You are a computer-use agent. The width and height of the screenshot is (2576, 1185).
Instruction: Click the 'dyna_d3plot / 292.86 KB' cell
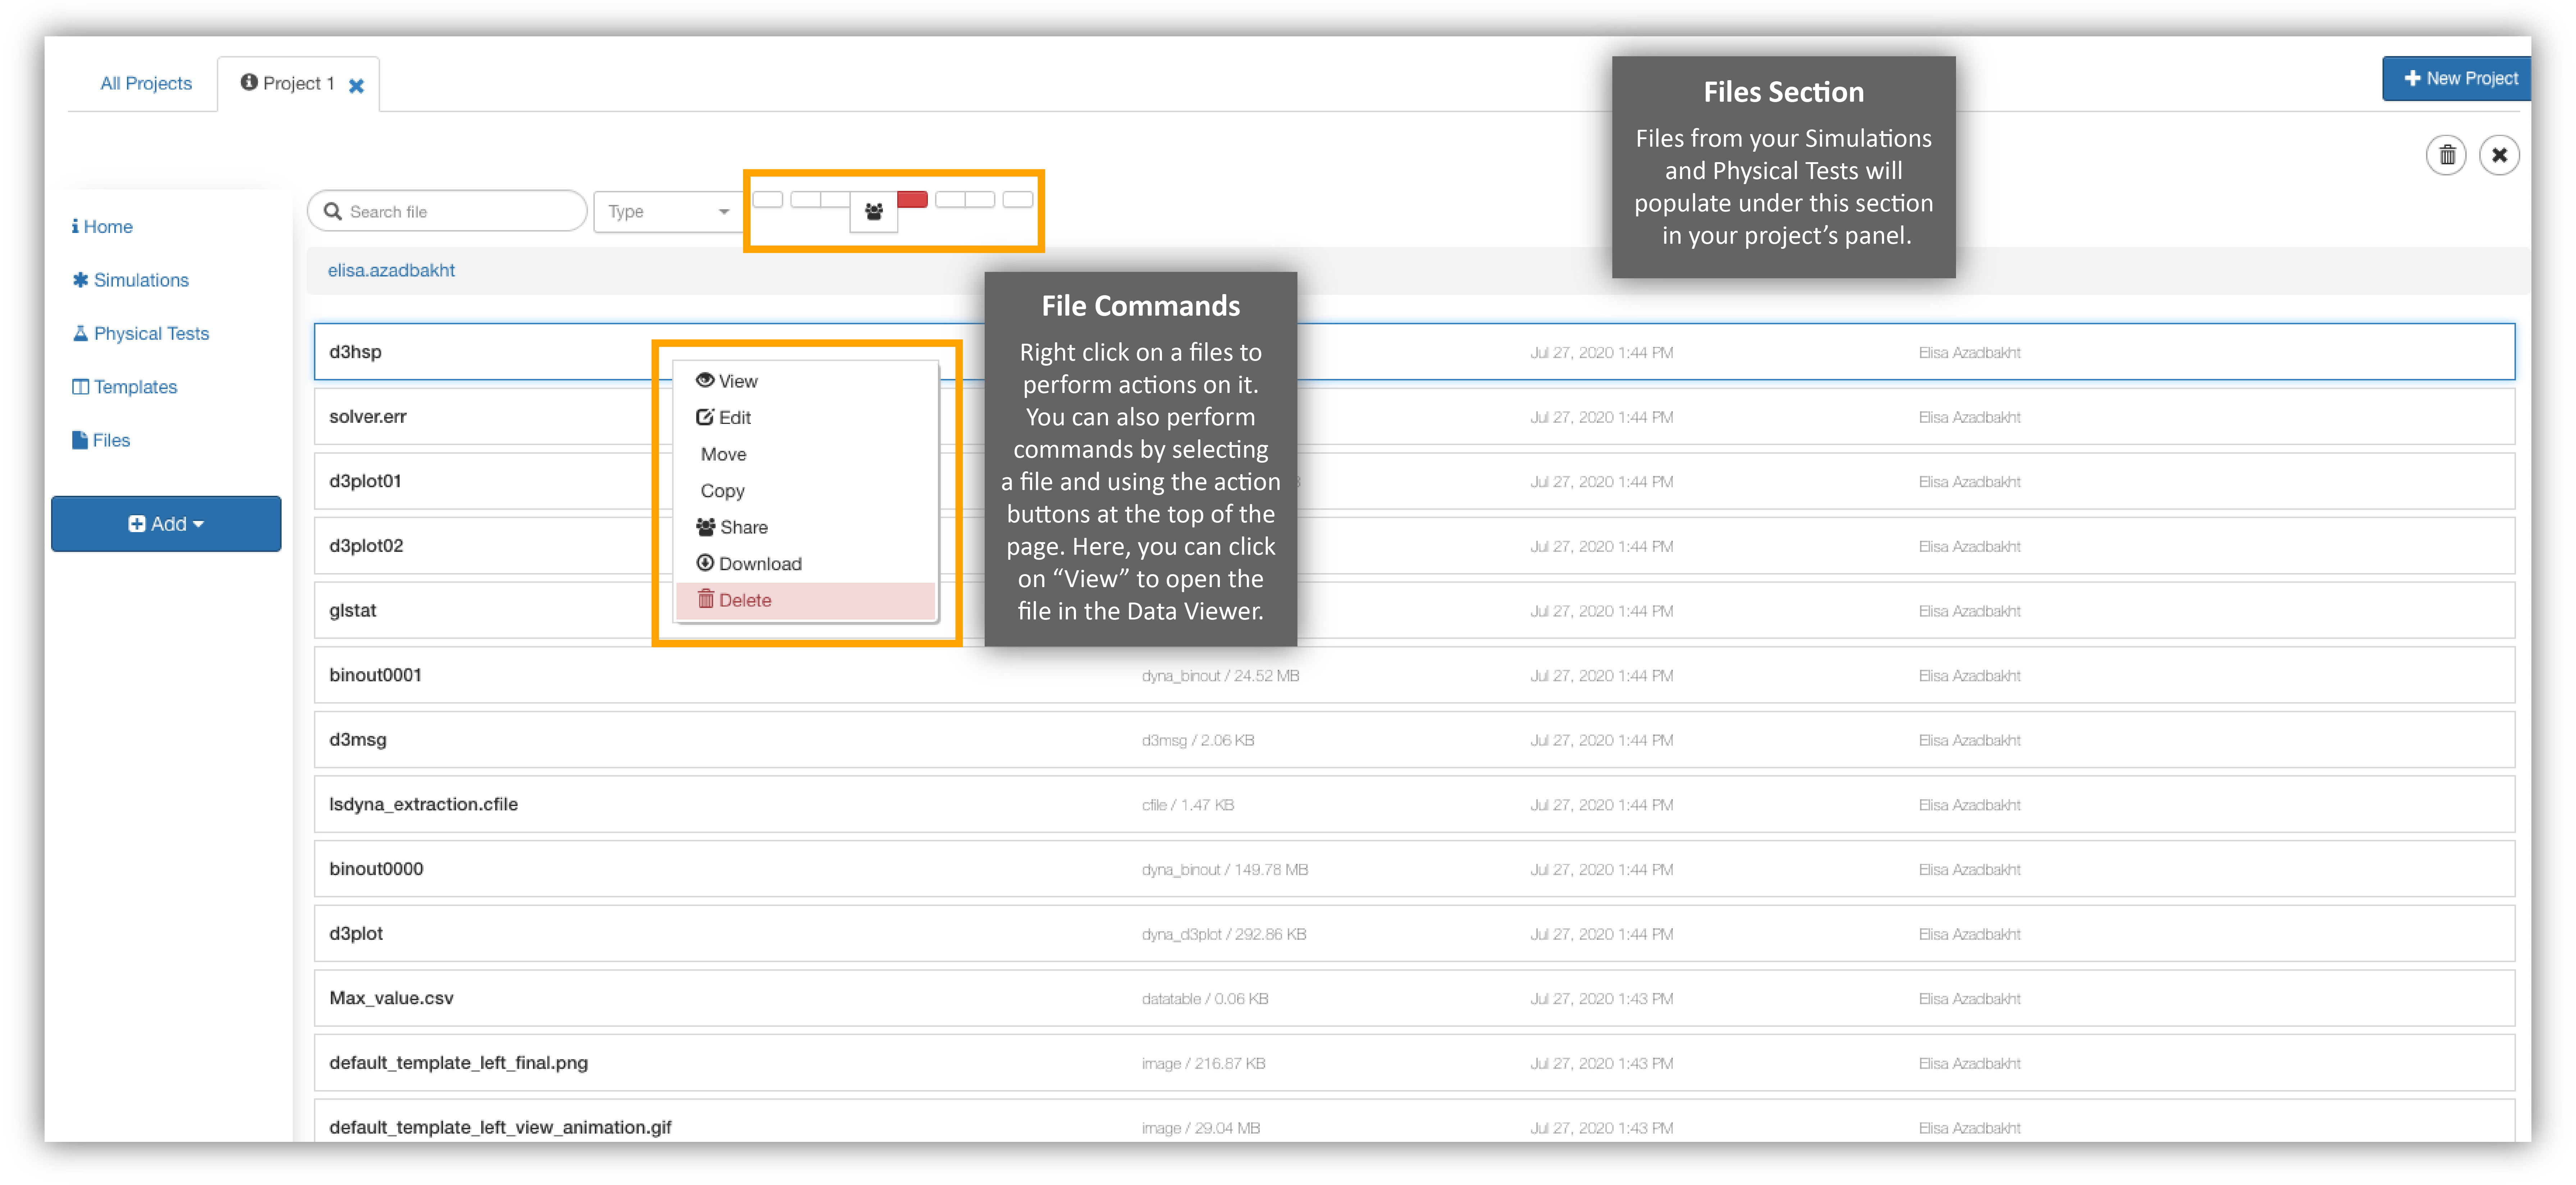pyautogui.click(x=1224, y=934)
